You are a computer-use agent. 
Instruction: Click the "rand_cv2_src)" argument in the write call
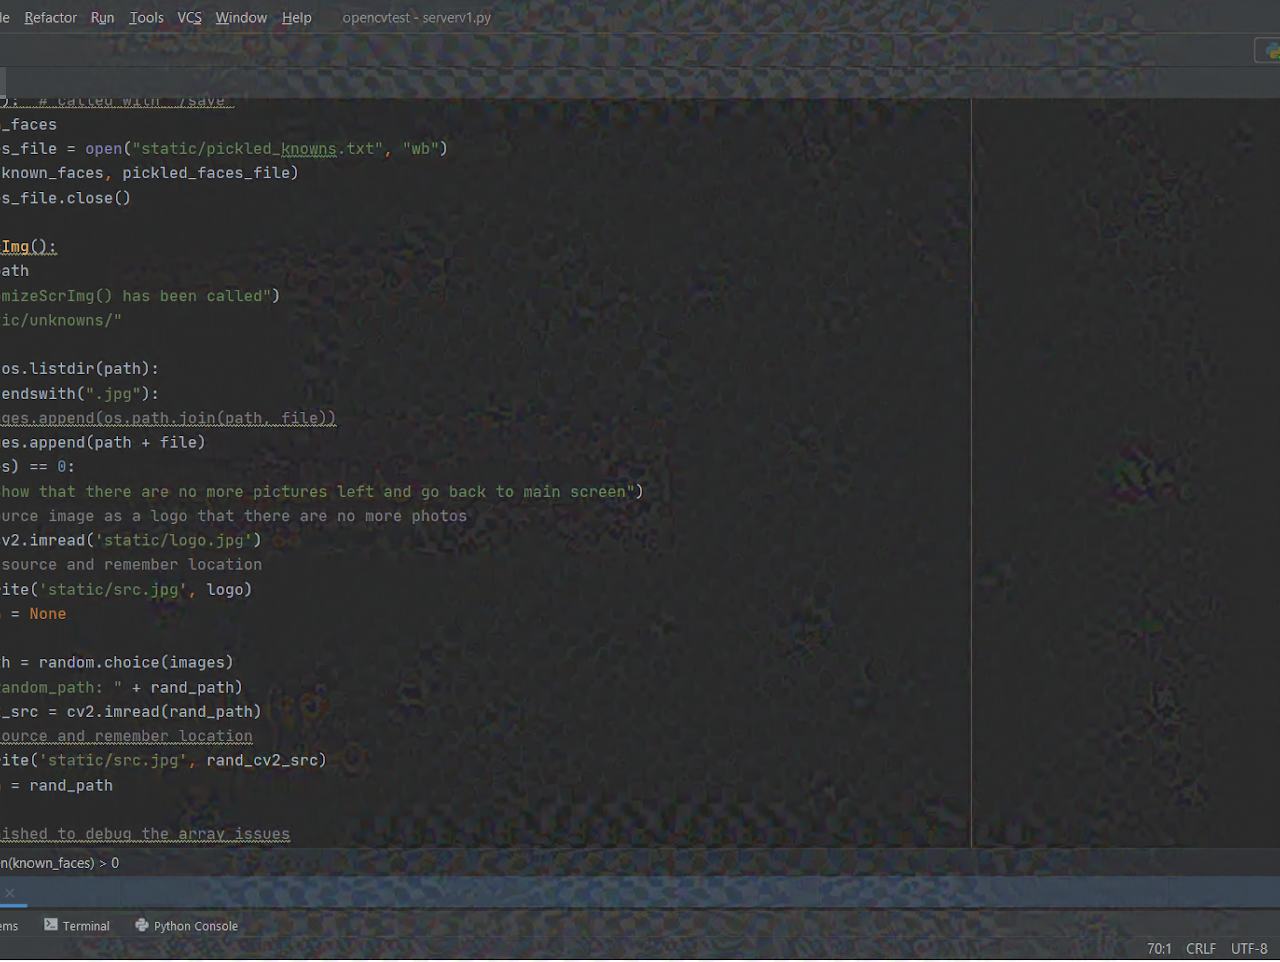[x=267, y=760]
